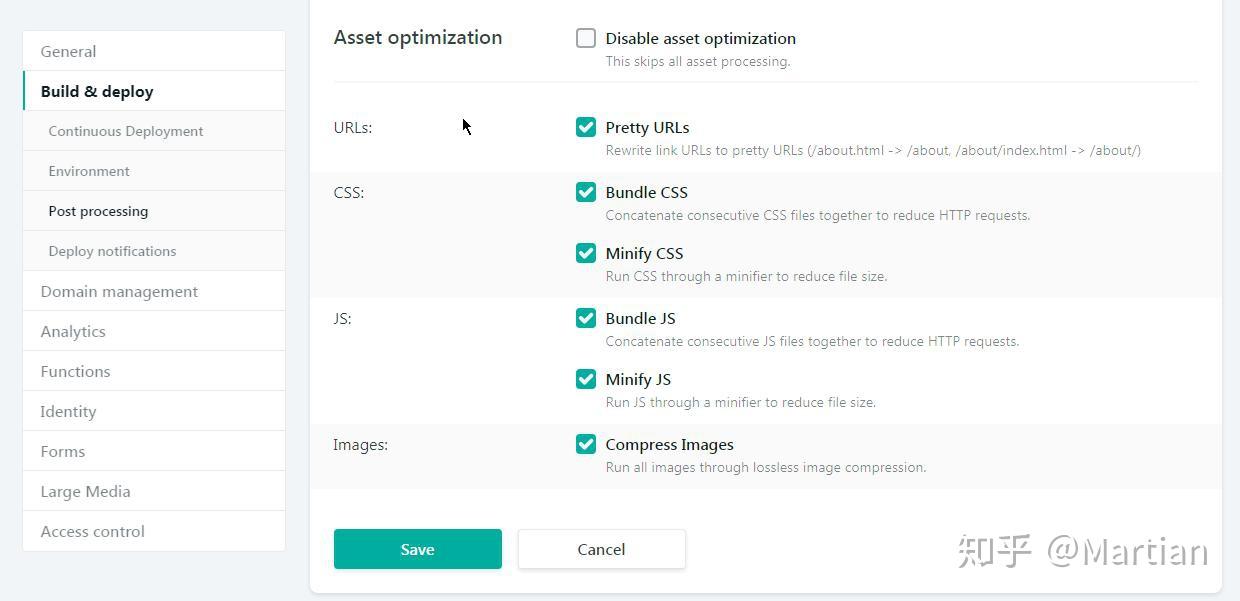Disable the Compress Images option
This screenshot has height=601, width=1240.
coord(586,444)
